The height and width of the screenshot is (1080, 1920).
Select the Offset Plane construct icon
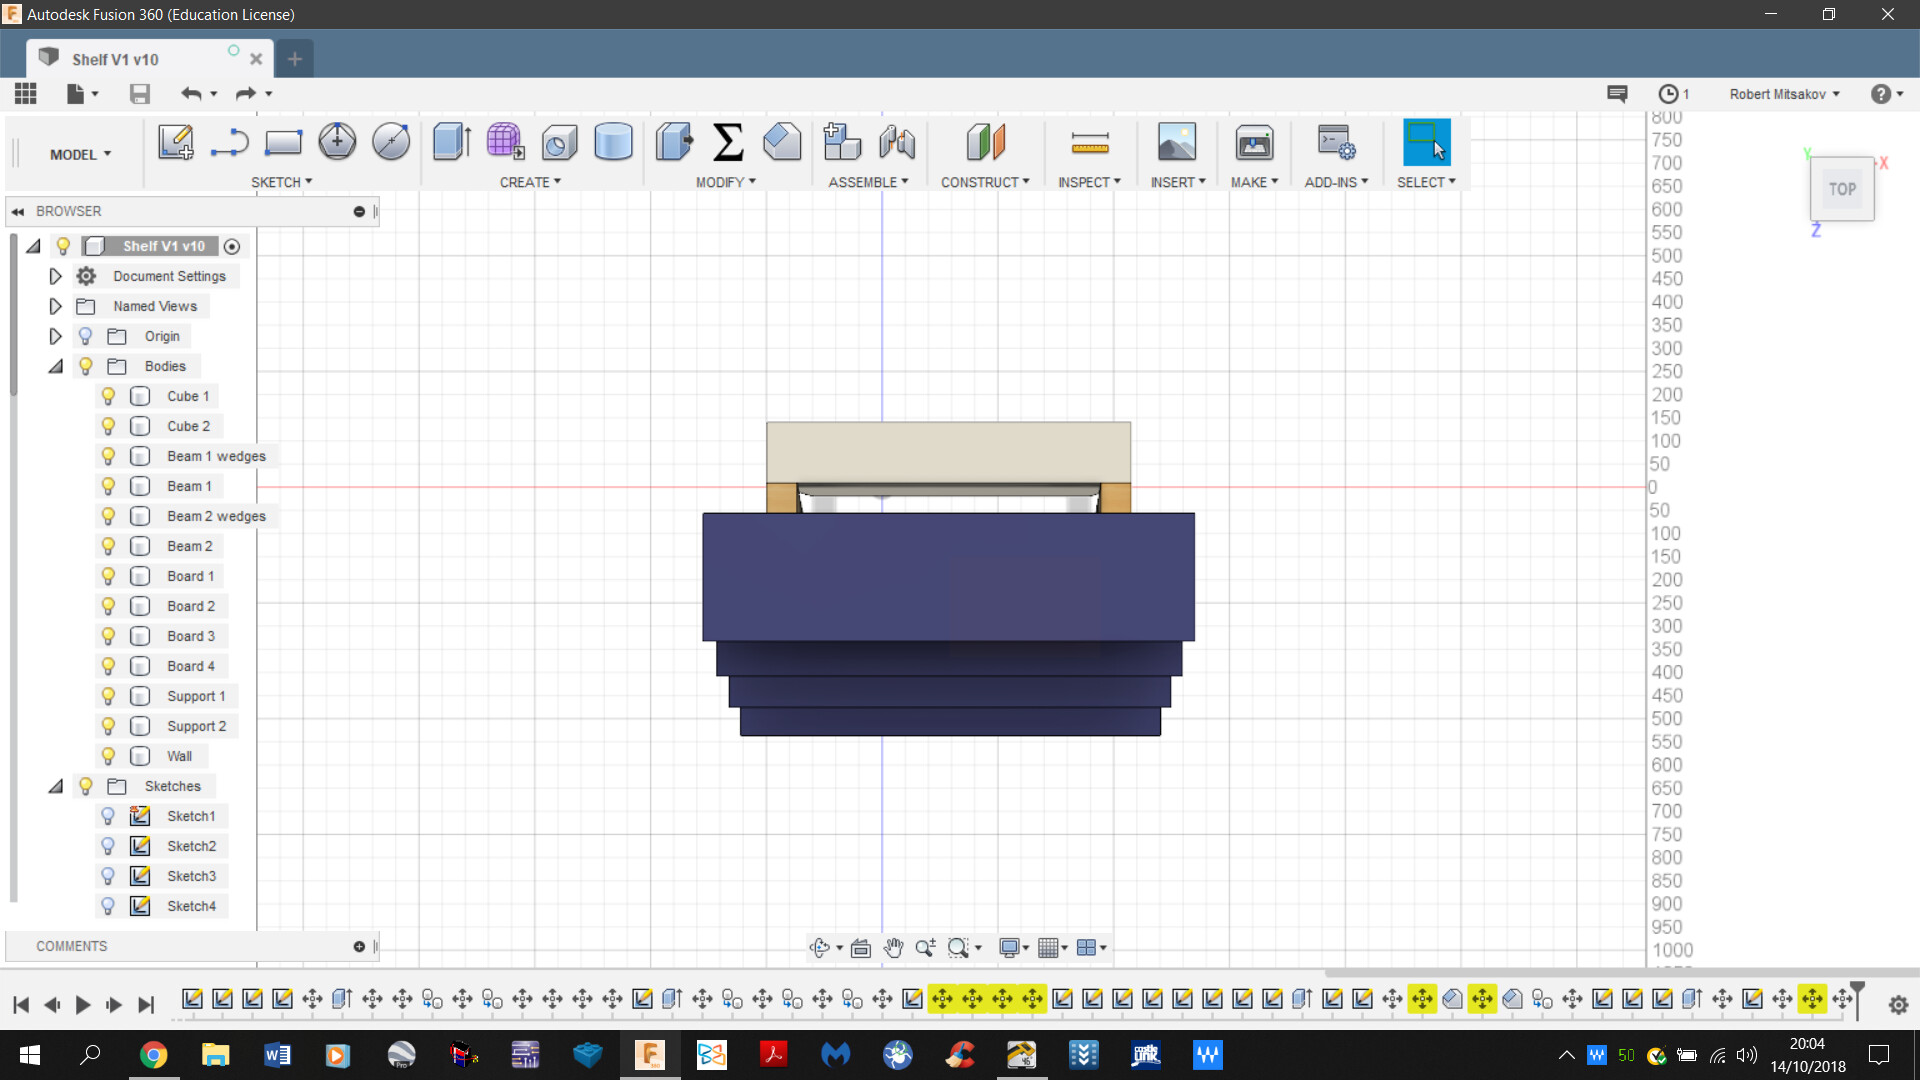pos(985,142)
